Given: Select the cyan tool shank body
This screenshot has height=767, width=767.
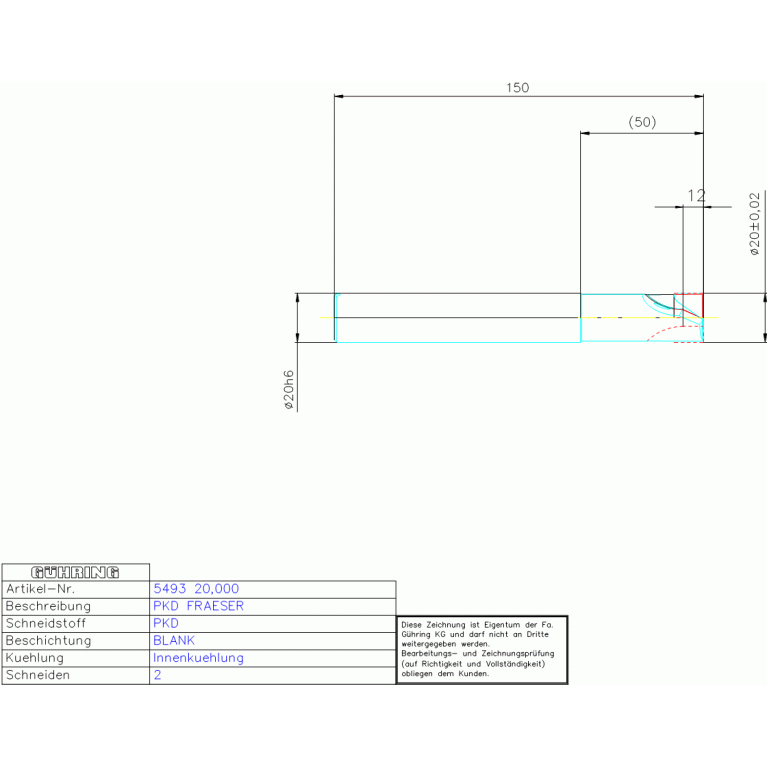Looking at the screenshot, I should coord(457,318).
